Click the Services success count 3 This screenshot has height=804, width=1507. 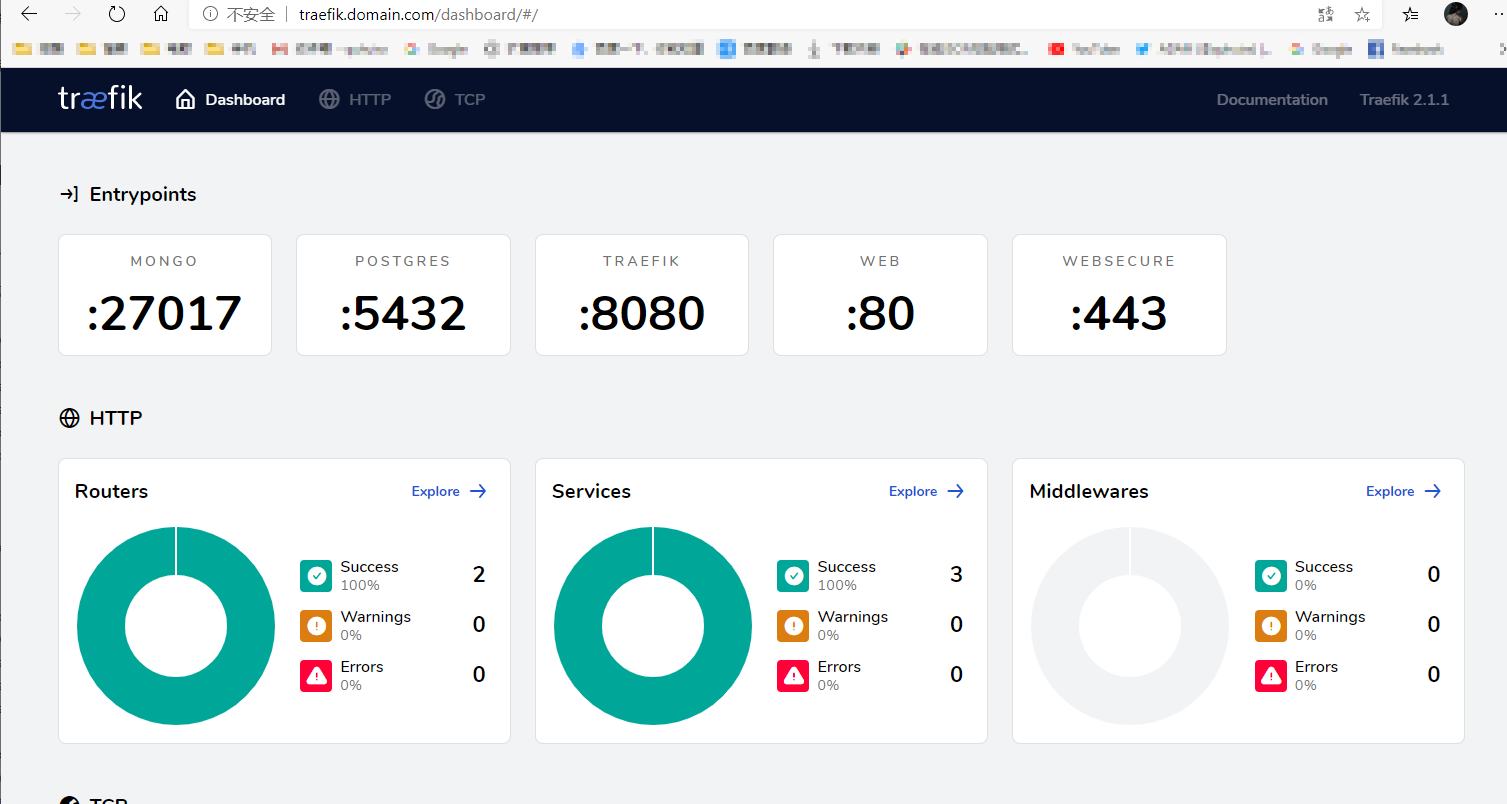(956, 574)
